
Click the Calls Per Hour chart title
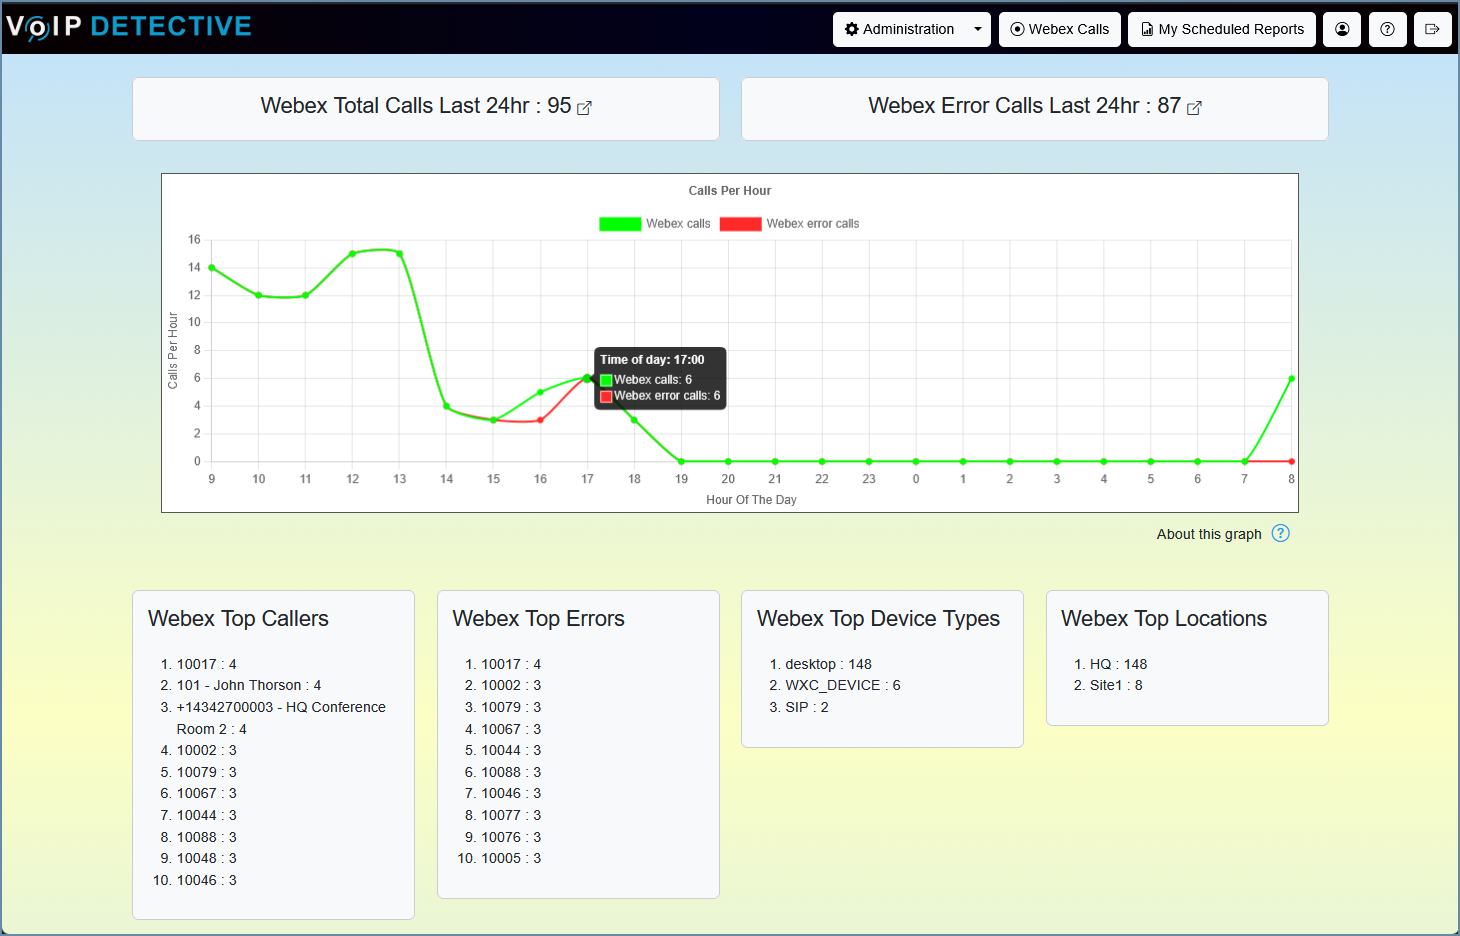point(730,191)
